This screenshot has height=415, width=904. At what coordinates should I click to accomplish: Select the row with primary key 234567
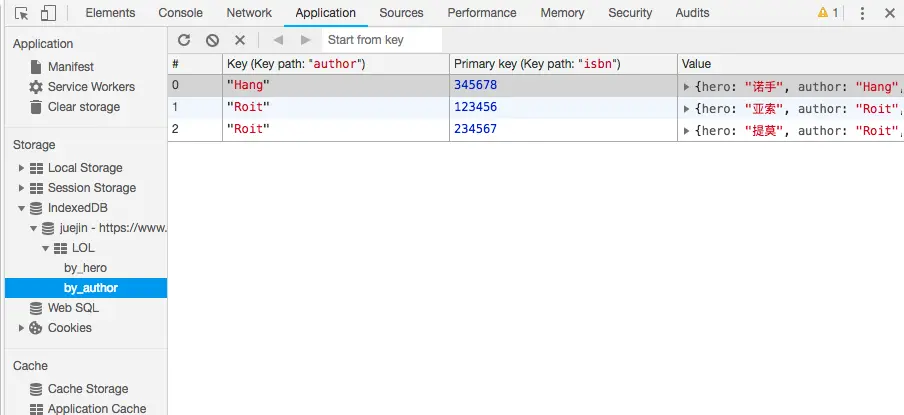tap(475, 129)
